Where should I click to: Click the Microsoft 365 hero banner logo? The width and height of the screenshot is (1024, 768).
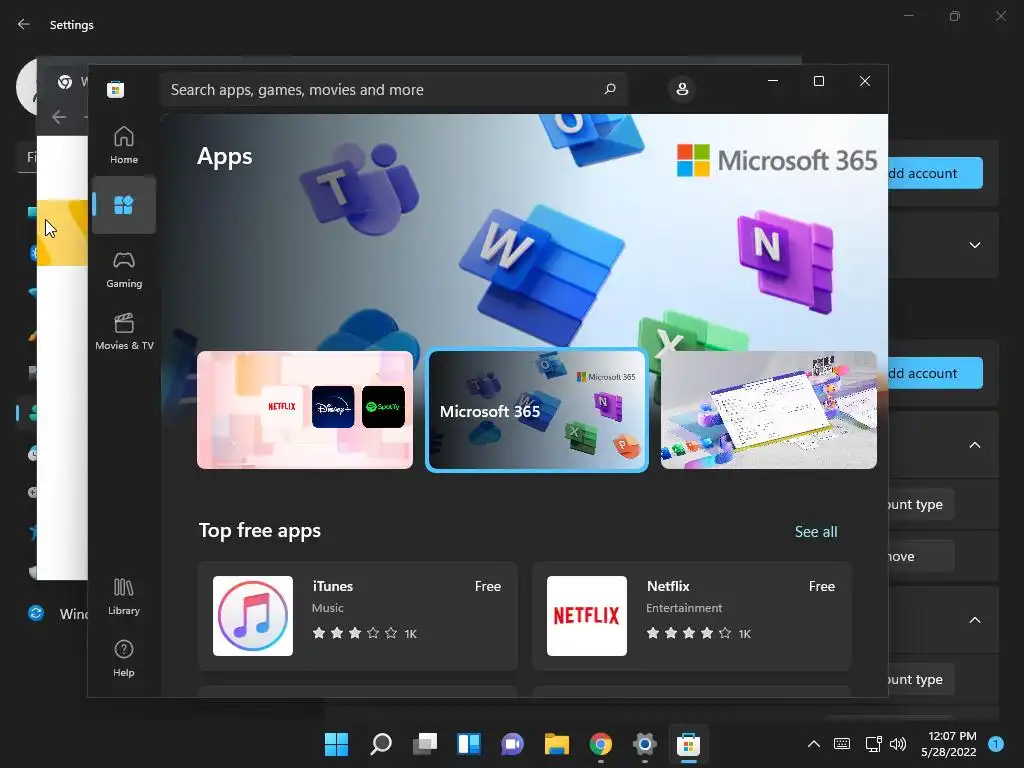[777, 161]
